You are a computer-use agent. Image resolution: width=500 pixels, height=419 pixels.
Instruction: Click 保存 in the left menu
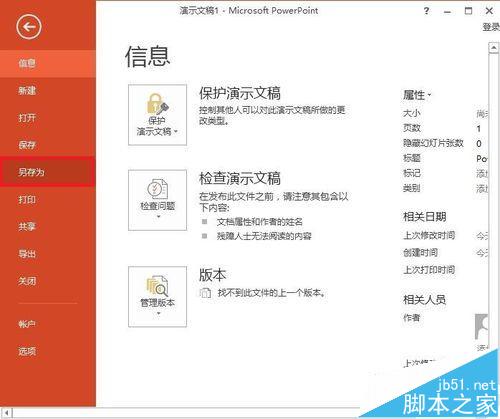tap(48, 145)
